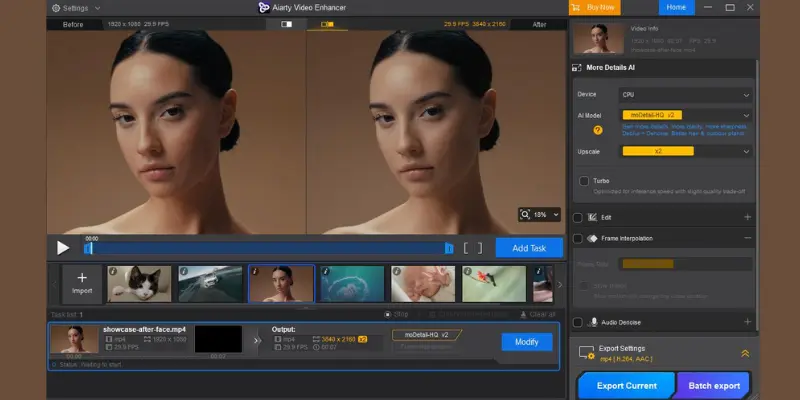Play the video preview

[x=63, y=248]
